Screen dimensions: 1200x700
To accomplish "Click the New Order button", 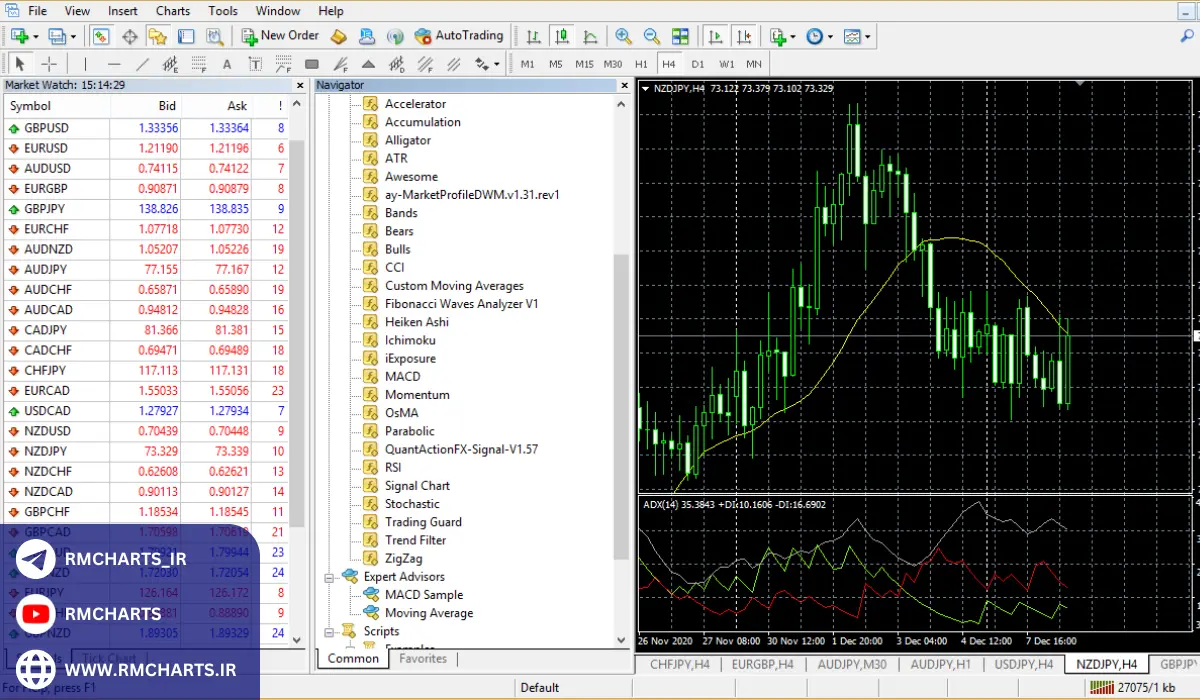I will click(280, 36).
